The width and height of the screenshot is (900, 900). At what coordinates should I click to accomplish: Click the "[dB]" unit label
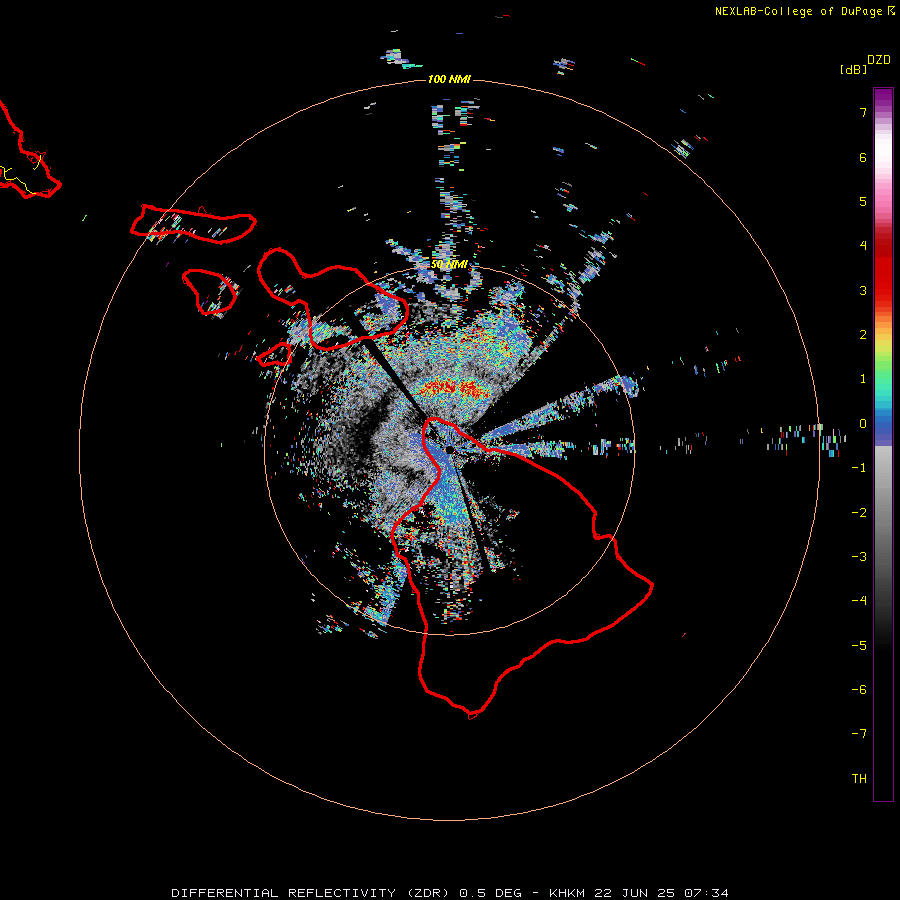[853, 69]
